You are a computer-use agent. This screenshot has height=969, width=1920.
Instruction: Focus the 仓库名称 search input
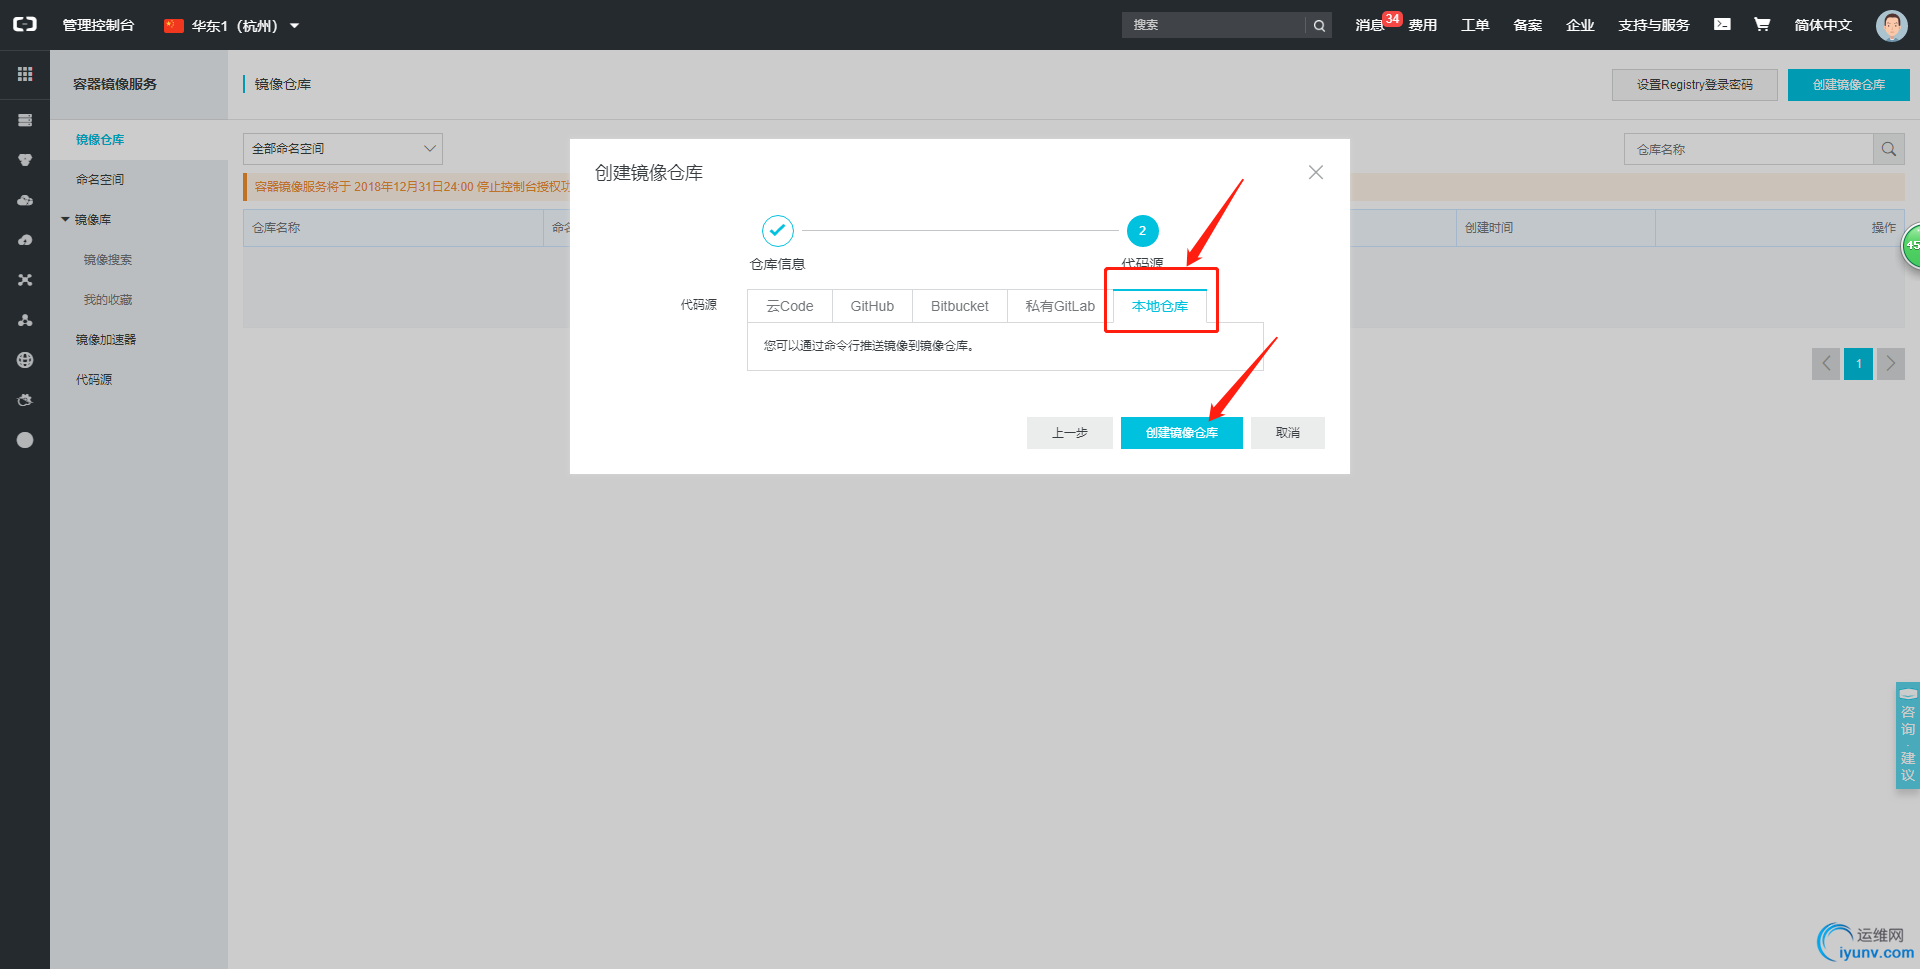pyautogui.click(x=1749, y=149)
